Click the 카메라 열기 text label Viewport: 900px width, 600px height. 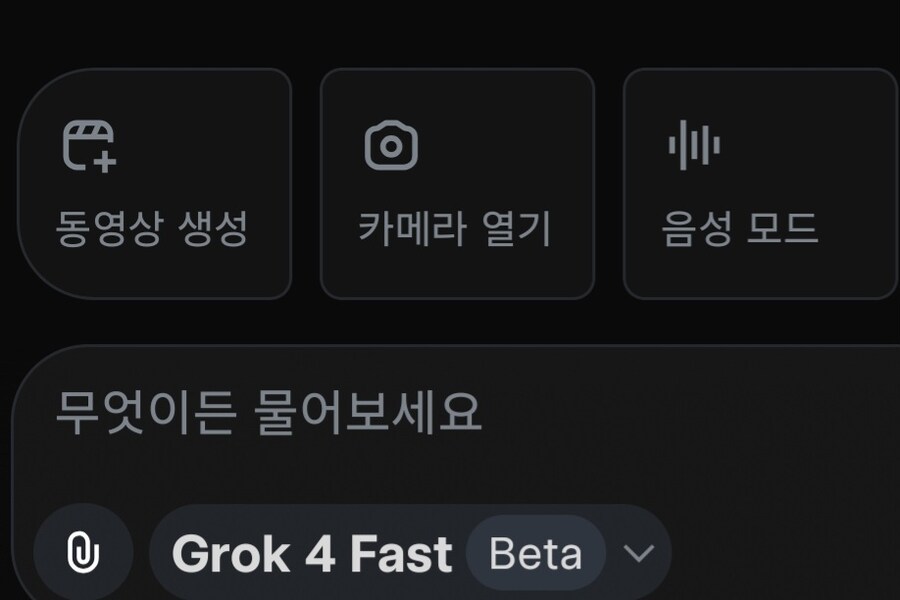pos(455,229)
